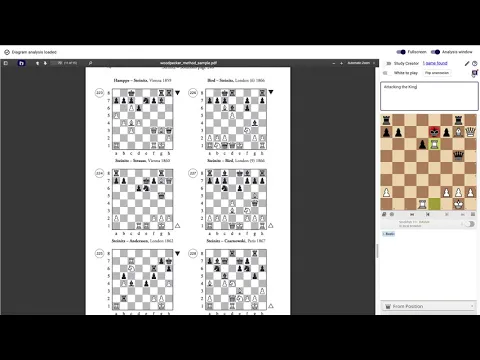Image resolution: width=480 pixels, height=360 pixels.
Task: Click the black rook on g8
Action: [458, 120]
